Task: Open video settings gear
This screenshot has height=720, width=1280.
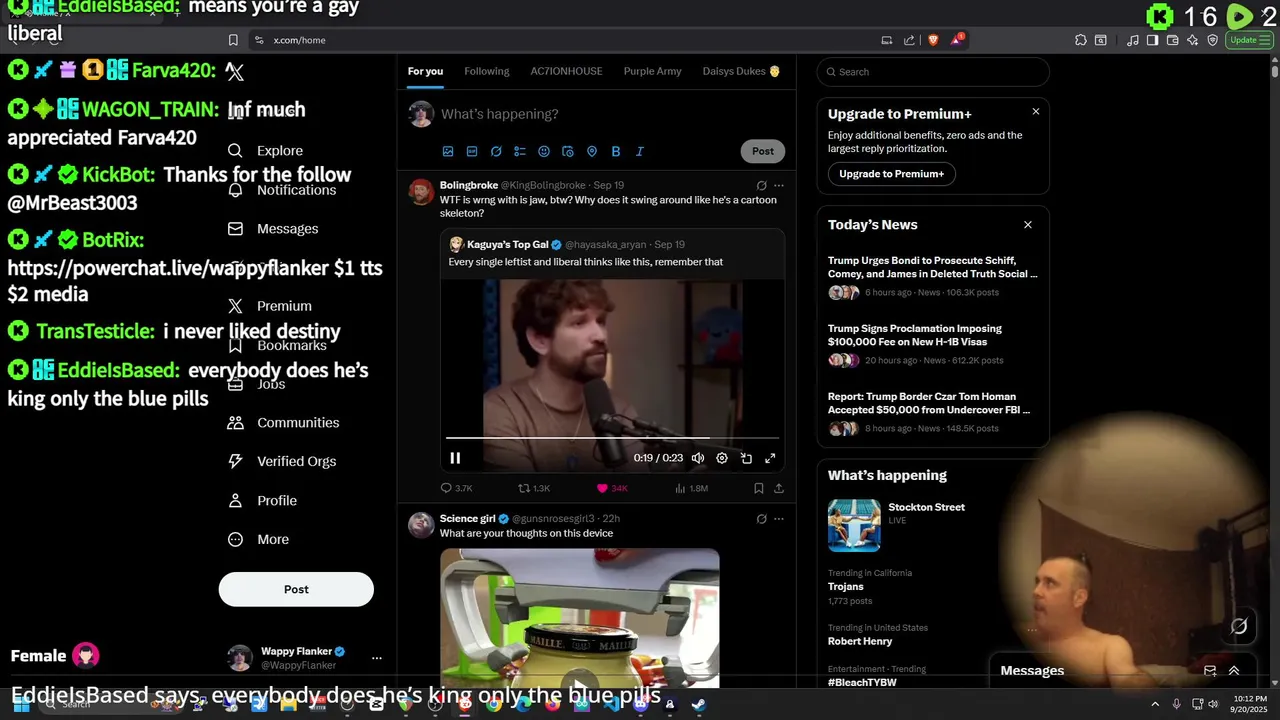Action: click(x=722, y=458)
